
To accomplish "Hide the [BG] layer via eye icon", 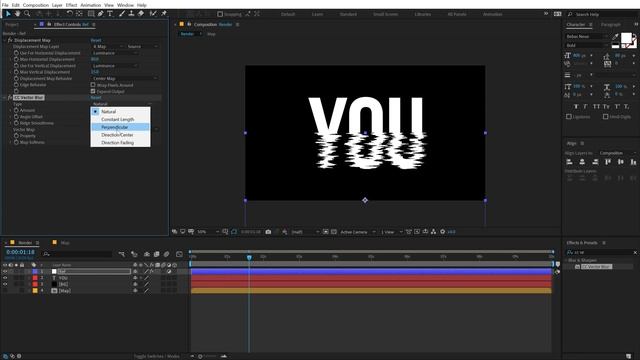I will click(5, 284).
